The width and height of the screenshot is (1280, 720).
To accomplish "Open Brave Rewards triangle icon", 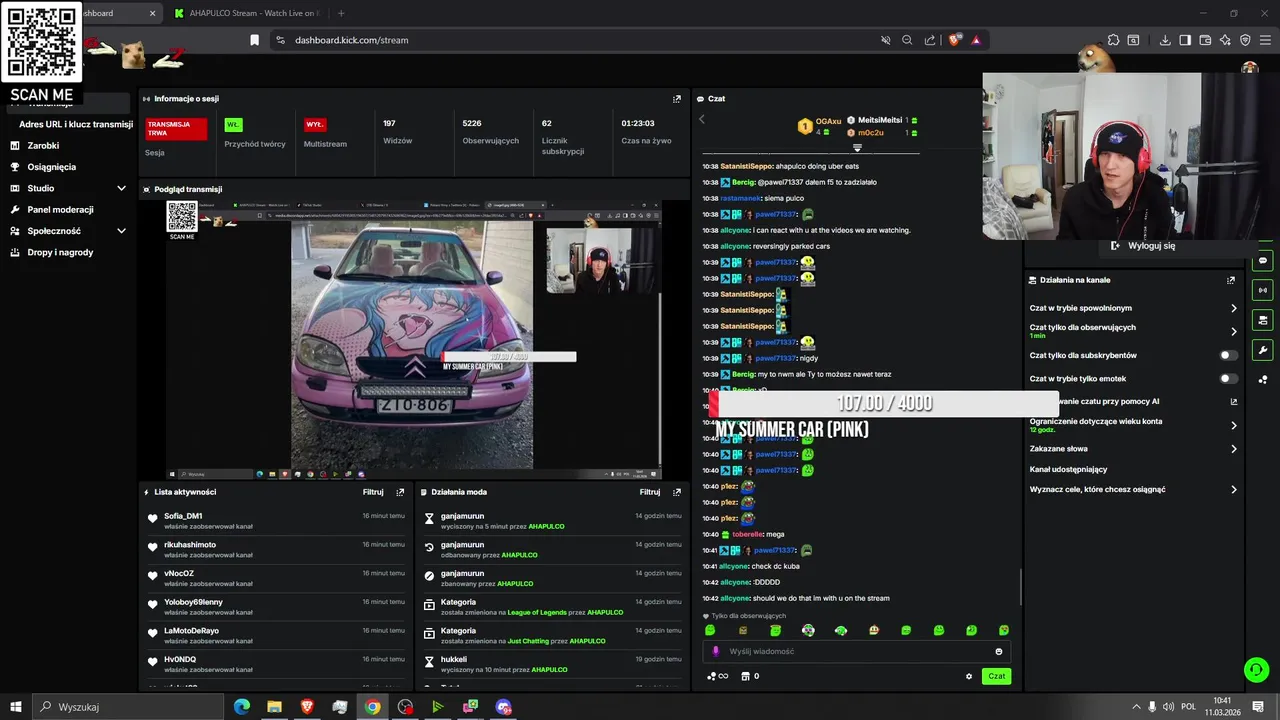I will pyautogui.click(x=976, y=40).
